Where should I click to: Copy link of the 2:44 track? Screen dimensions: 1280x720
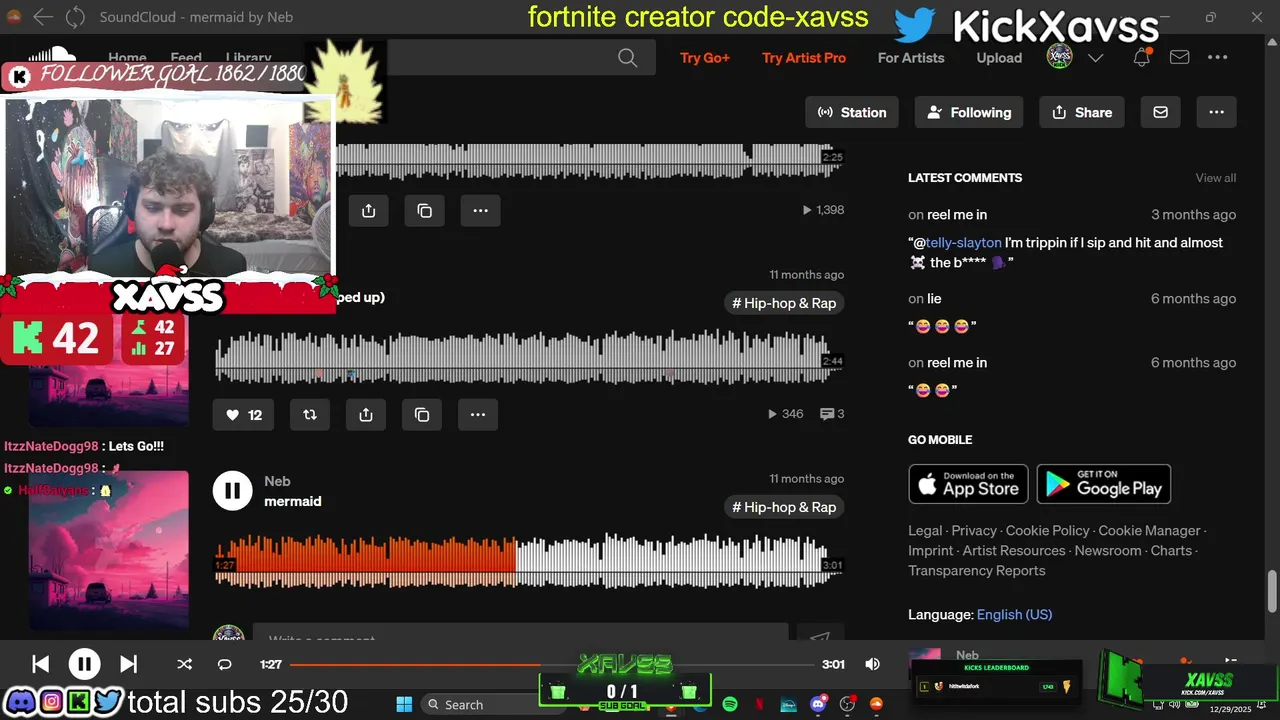pyautogui.click(x=422, y=414)
